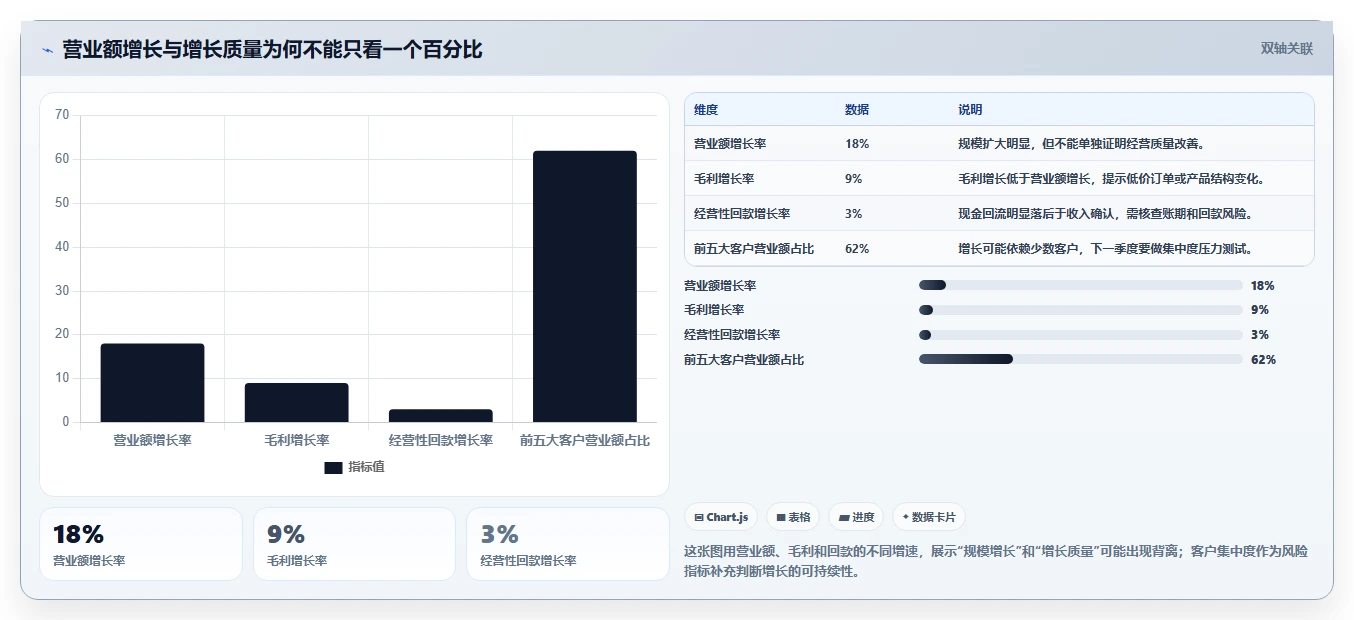Click the 营业额增长率 progress bar track
Viewport: 1354px width, 620px height.
click(x=1080, y=286)
